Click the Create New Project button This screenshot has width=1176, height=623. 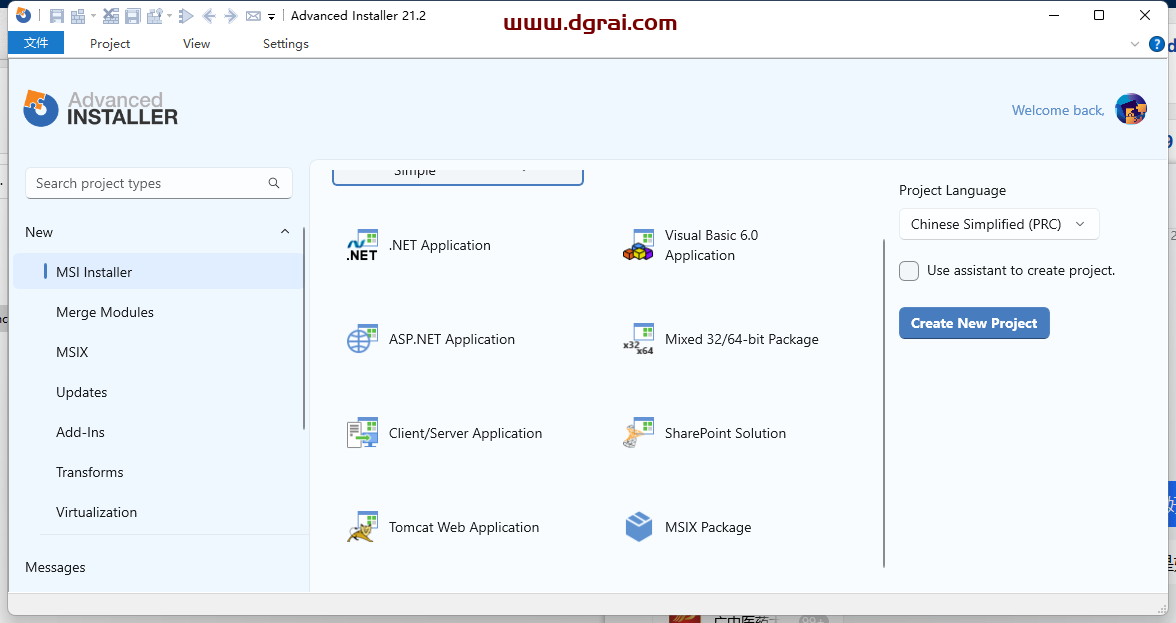point(974,323)
